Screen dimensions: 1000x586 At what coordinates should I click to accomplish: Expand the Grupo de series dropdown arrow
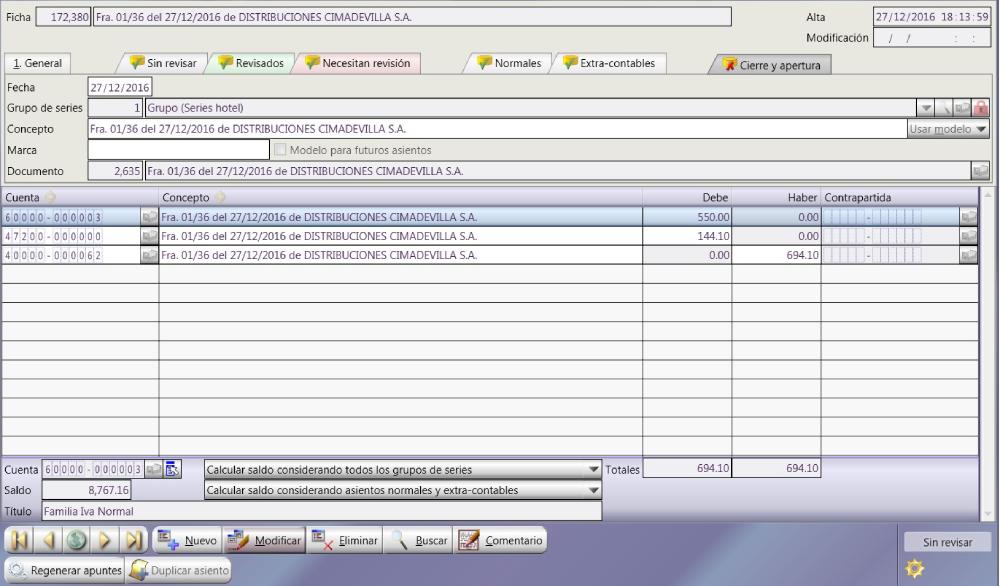click(926, 108)
